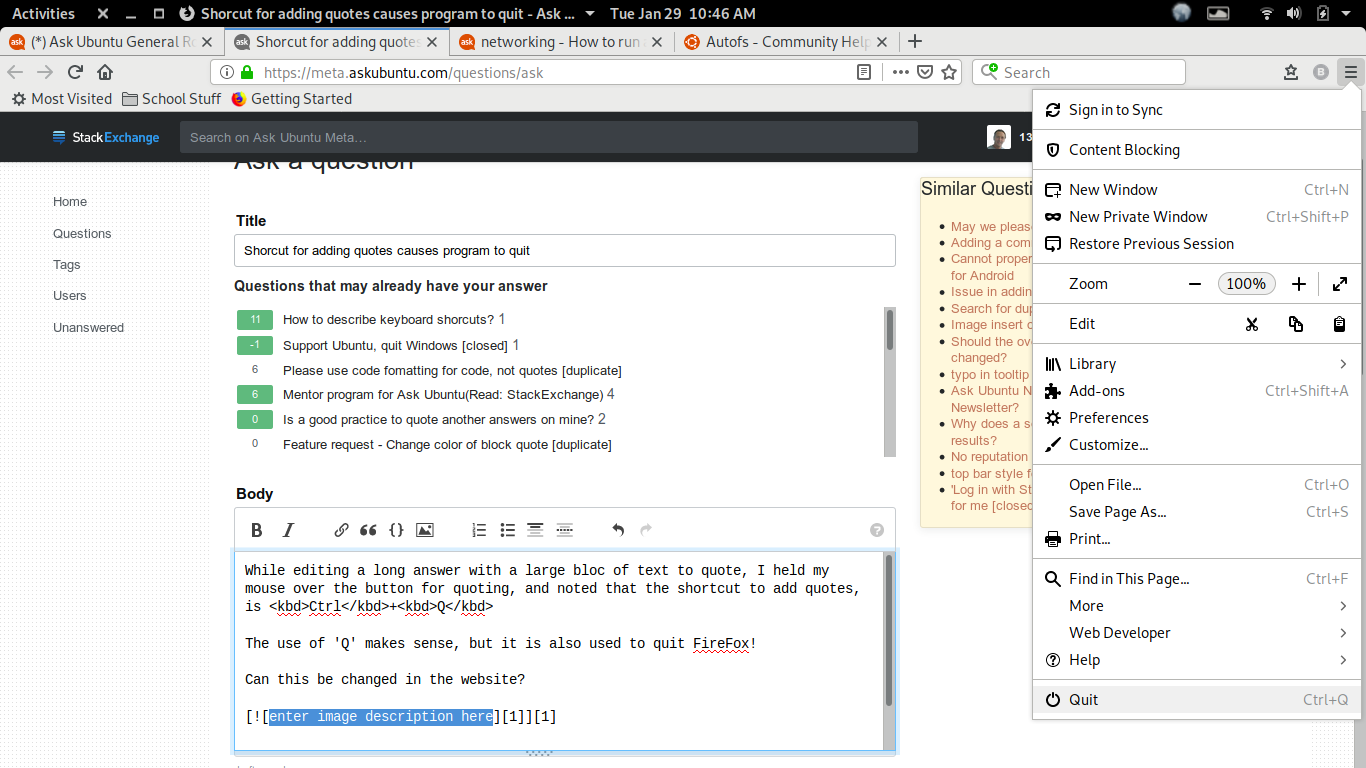
Task: Open Preferences from the menu
Action: coord(1197,418)
